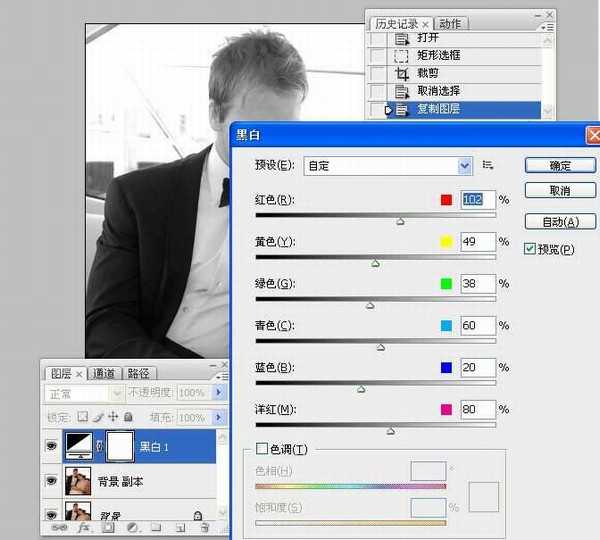
Task: Open the History panel flyout menu
Action: click(x=546, y=29)
